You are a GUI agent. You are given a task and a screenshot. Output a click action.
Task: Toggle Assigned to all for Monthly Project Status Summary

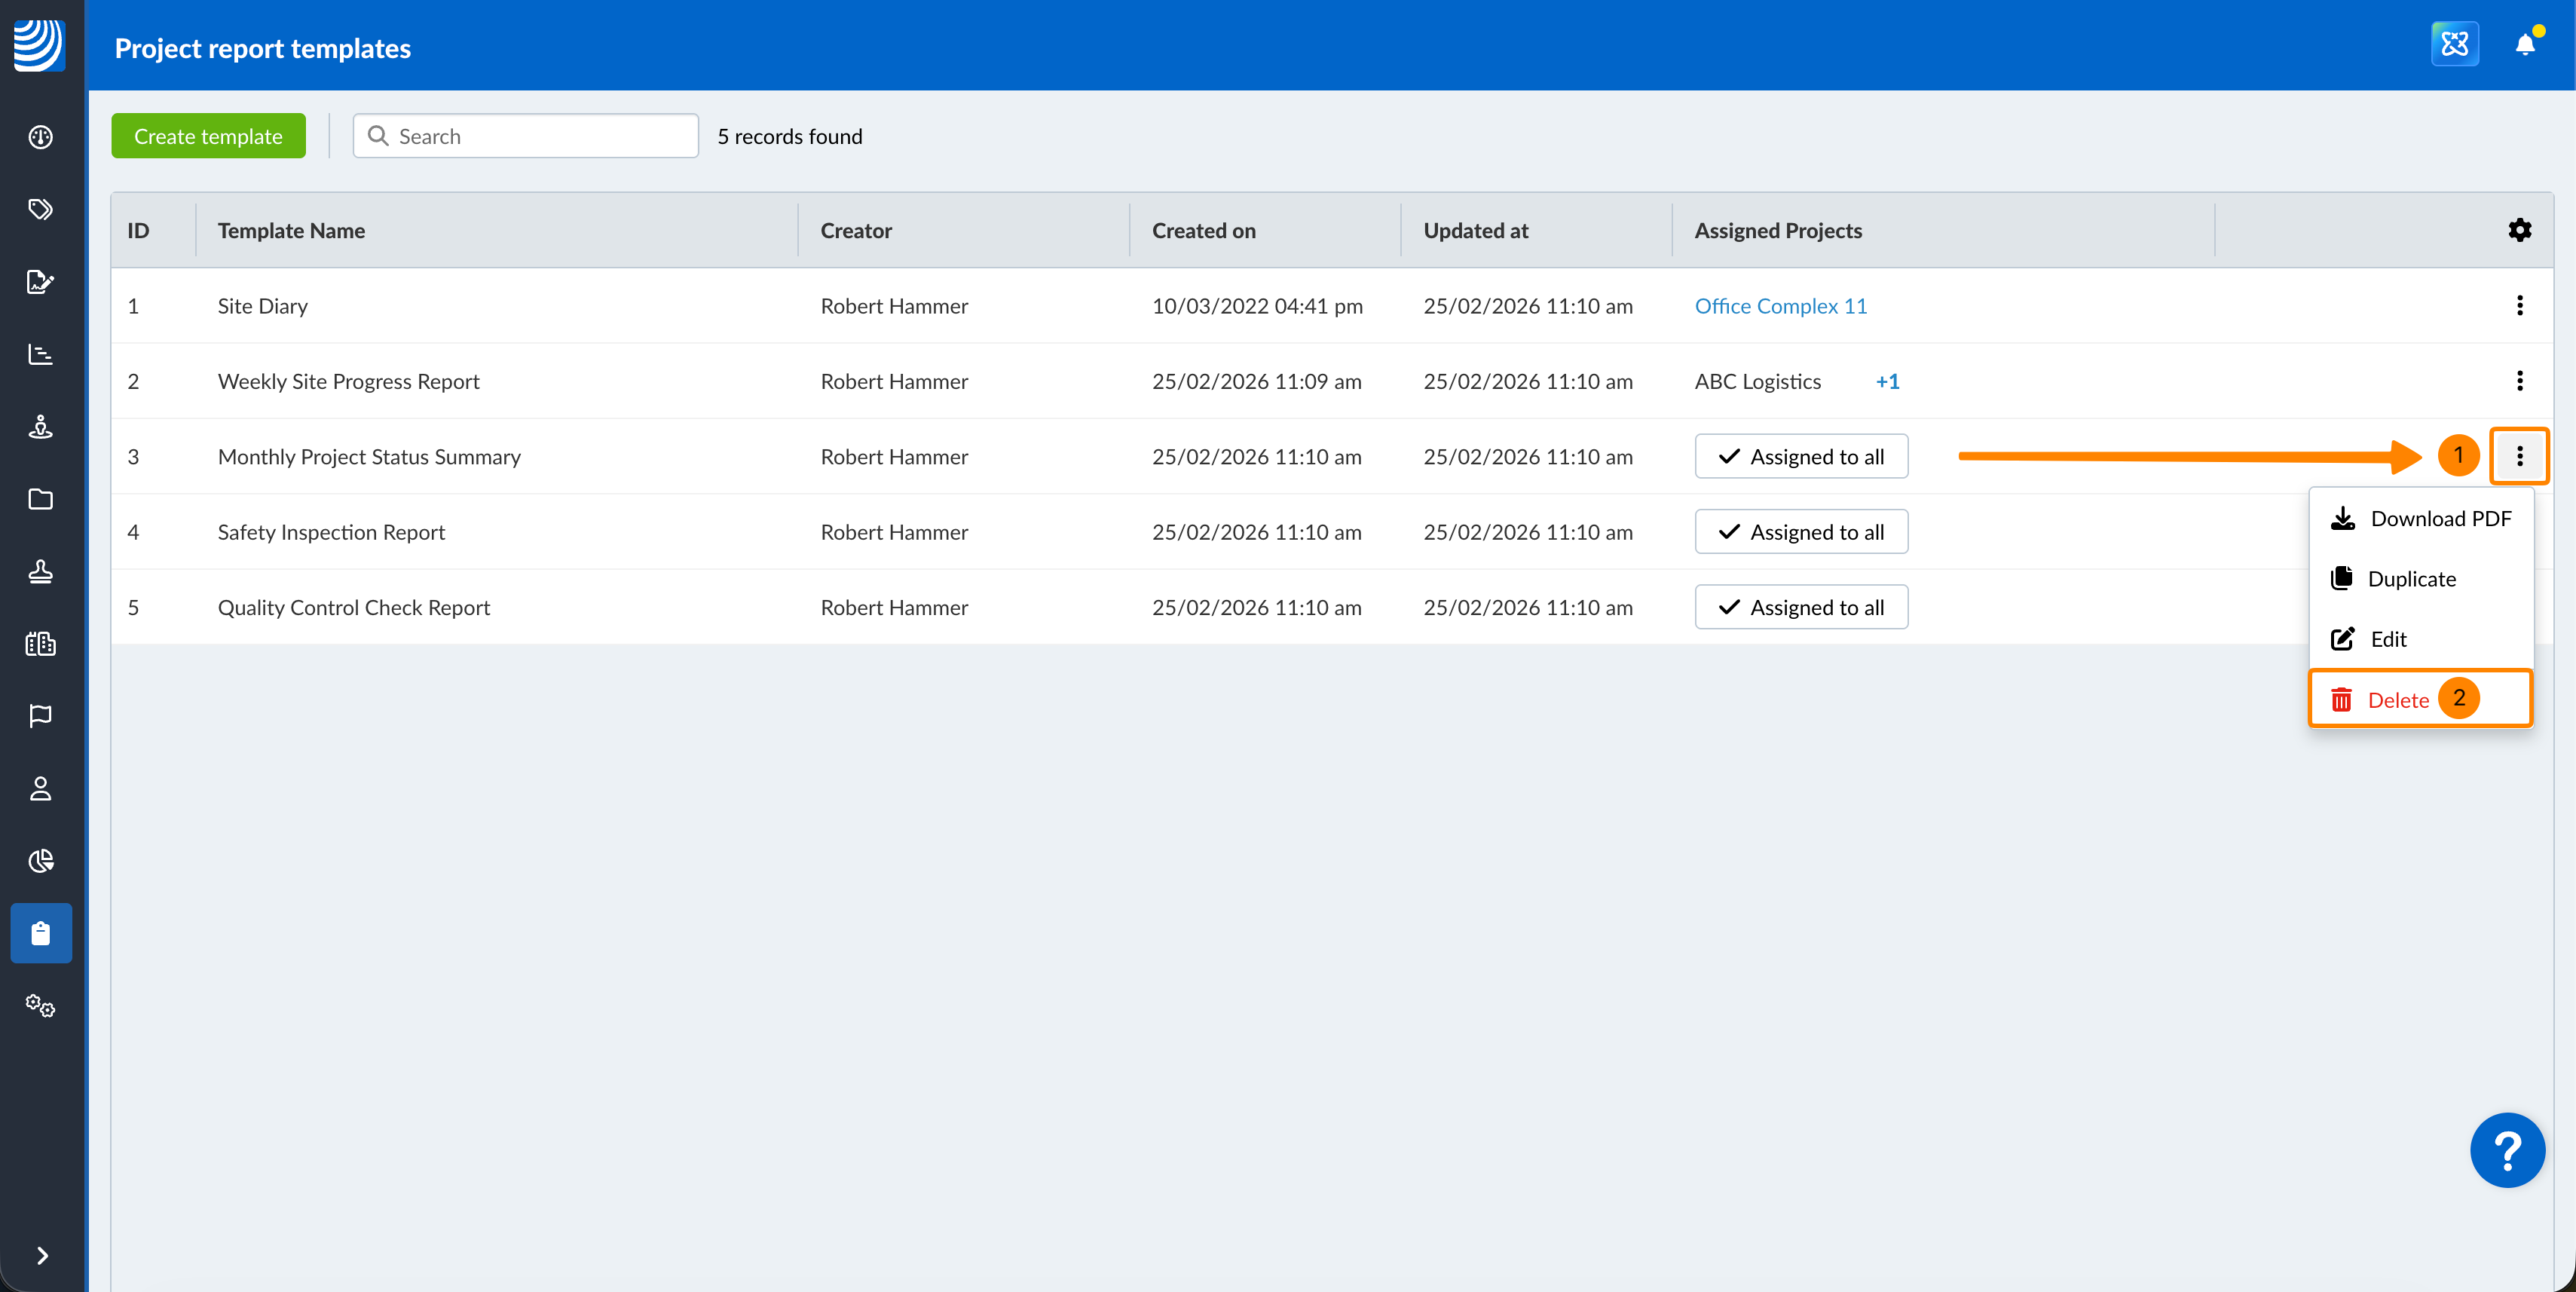click(1801, 457)
